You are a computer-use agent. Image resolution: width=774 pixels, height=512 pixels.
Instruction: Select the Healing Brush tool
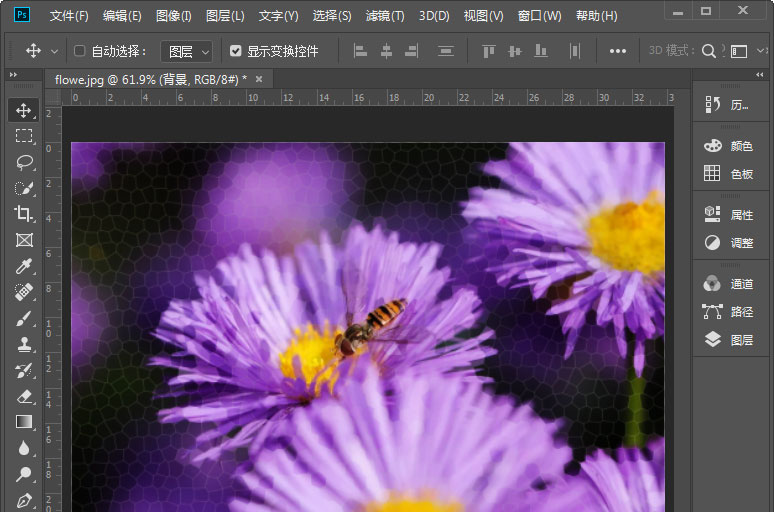click(x=24, y=292)
